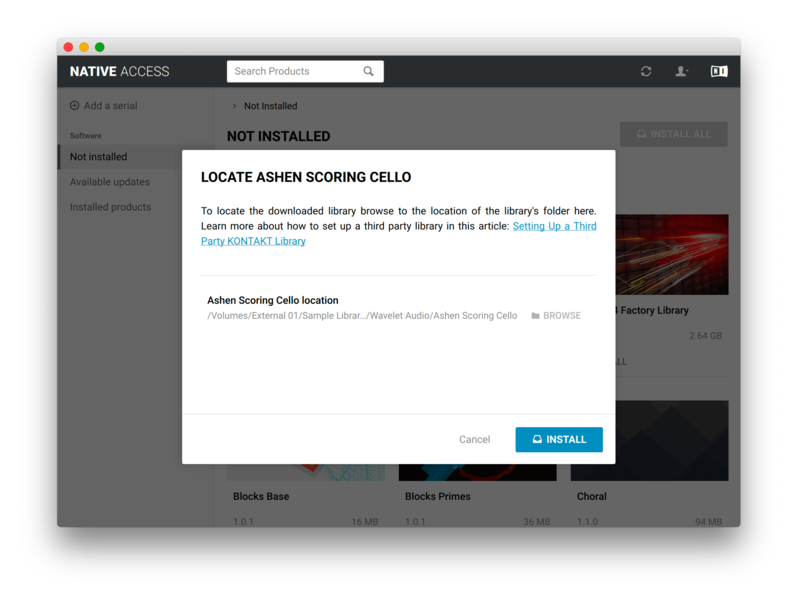Image resolution: width=800 pixels, height=607 pixels.
Task: Click the plus icon beside Add a serial
Action: tap(74, 106)
